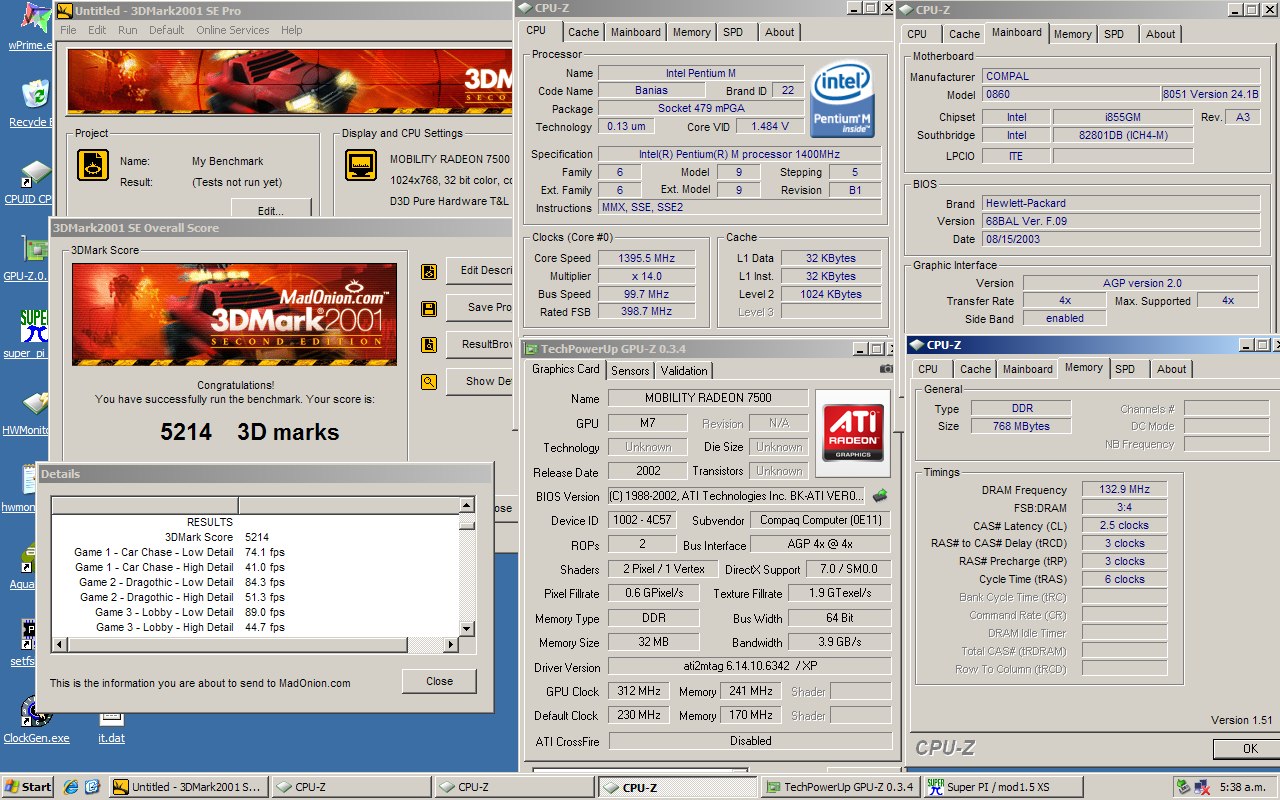Click the Details list scroll-down arrow
1280x800 pixels.
pyautogui.click(x=466, y=628)
